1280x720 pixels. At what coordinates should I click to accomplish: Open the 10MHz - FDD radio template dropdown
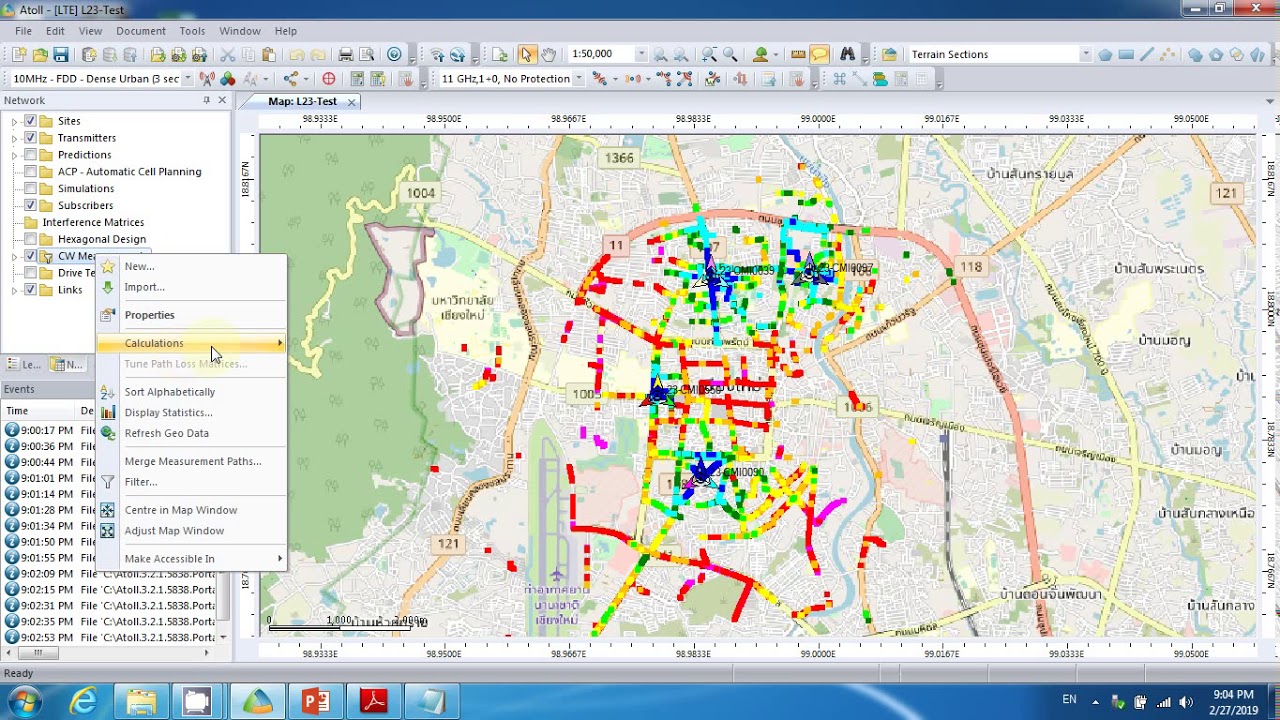click(187, 78)
